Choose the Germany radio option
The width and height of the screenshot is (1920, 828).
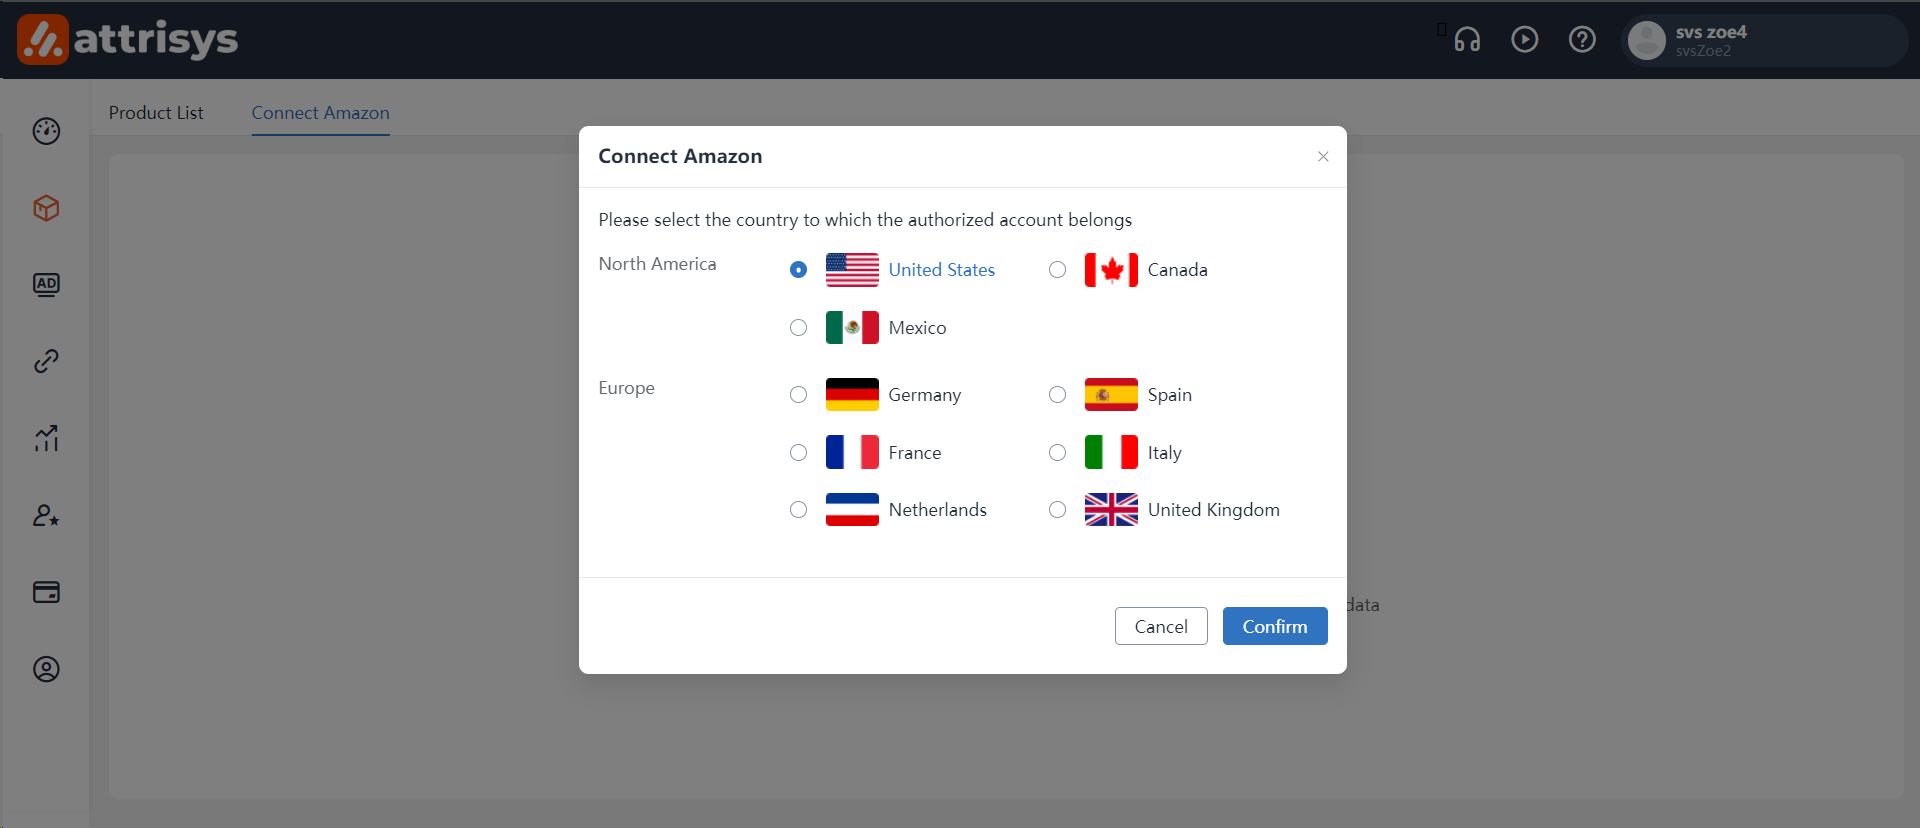798,395
